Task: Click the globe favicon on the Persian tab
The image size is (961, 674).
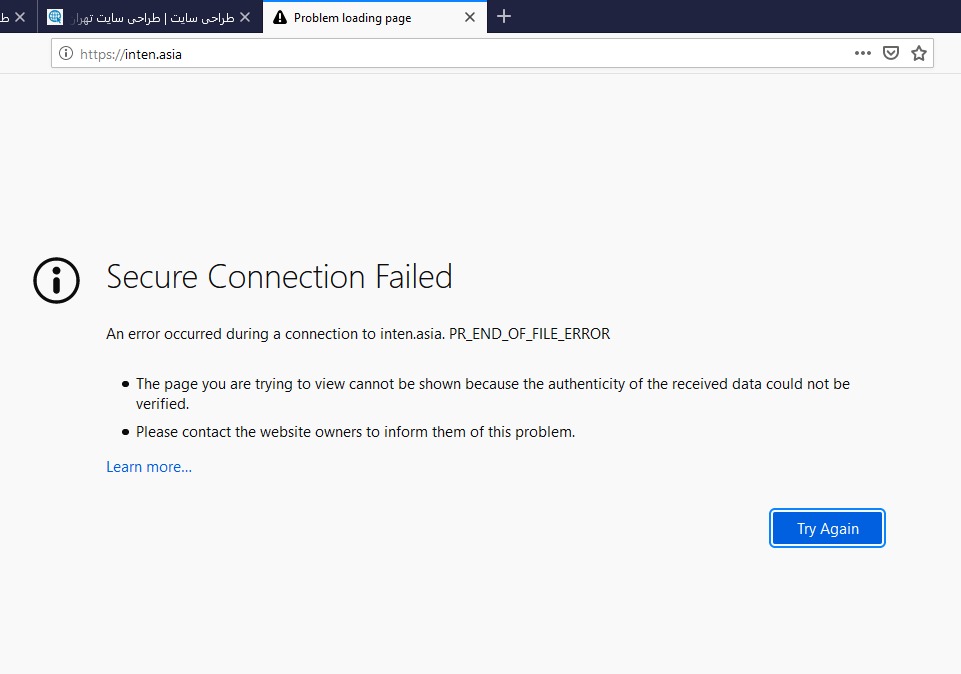Action: pos(55,17)
